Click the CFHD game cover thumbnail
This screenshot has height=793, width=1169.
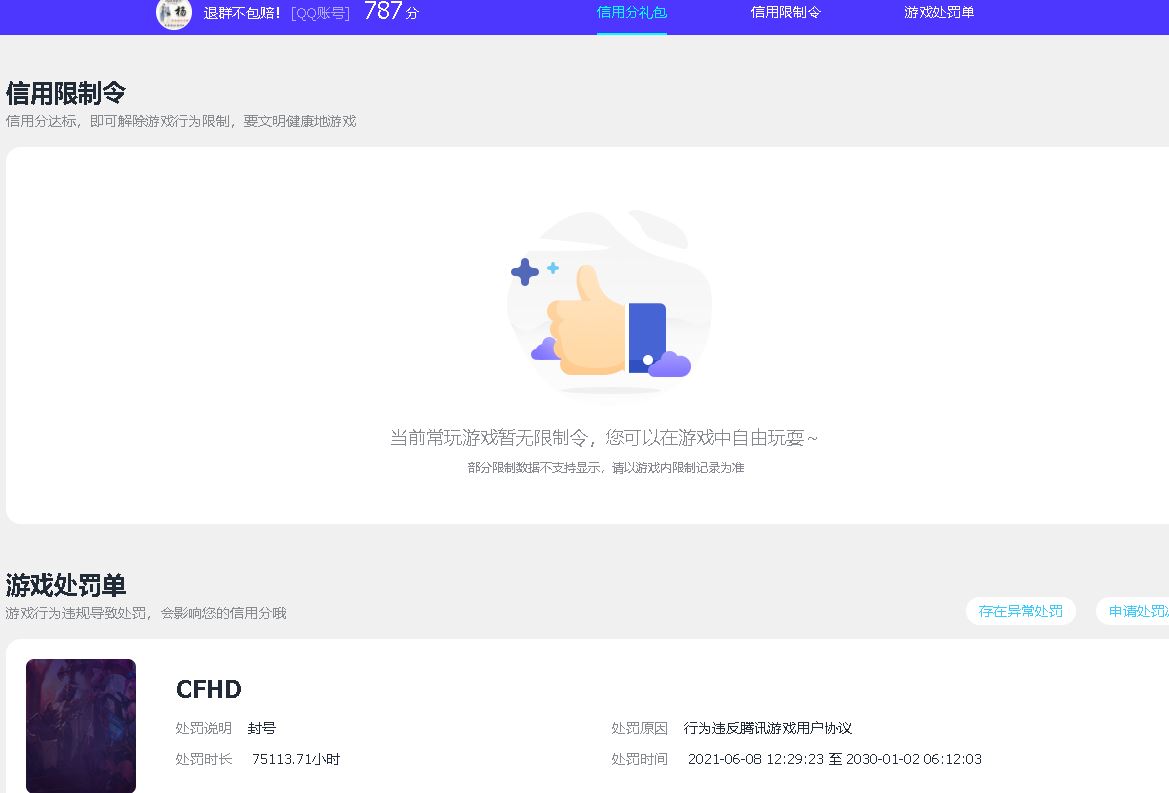80,726
